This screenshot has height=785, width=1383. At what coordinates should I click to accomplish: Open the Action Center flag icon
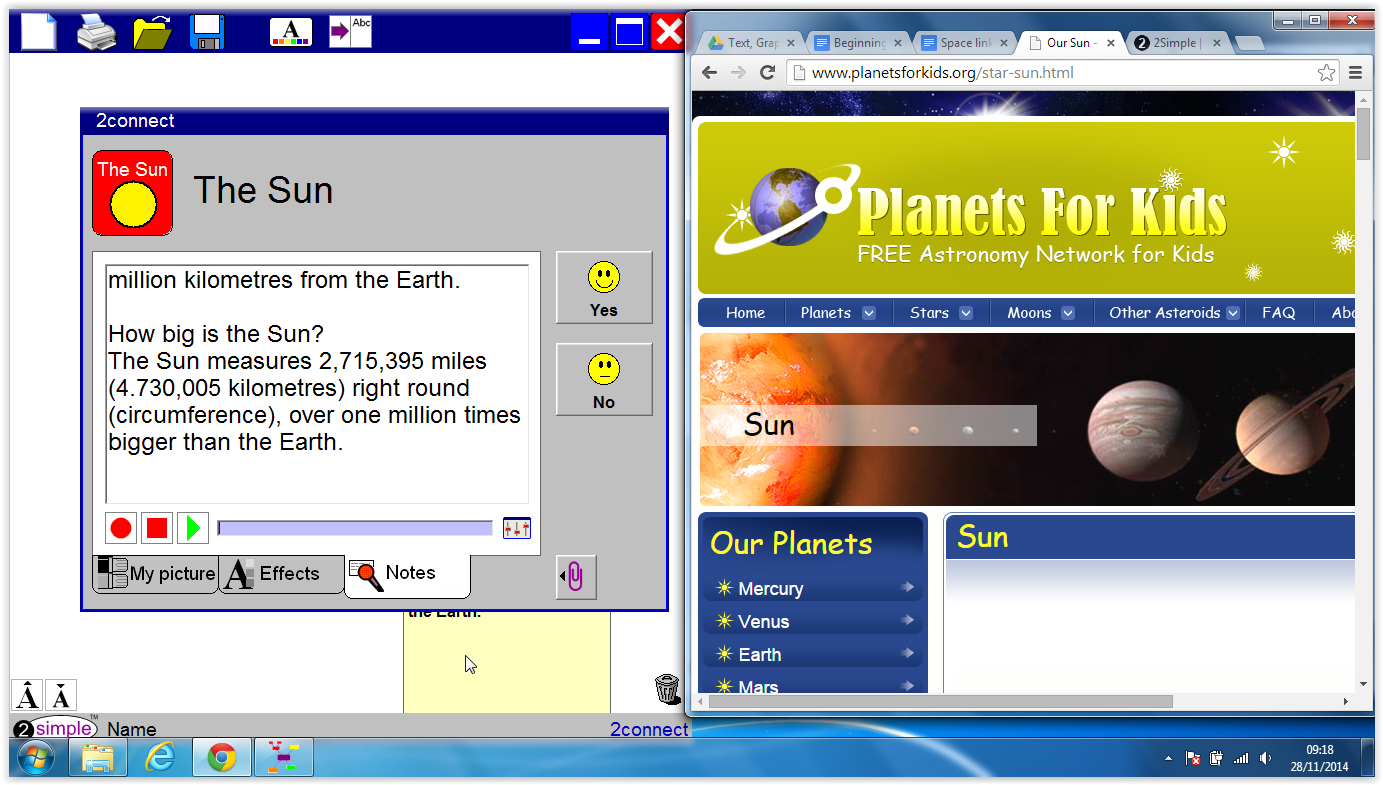[1193, 759]
